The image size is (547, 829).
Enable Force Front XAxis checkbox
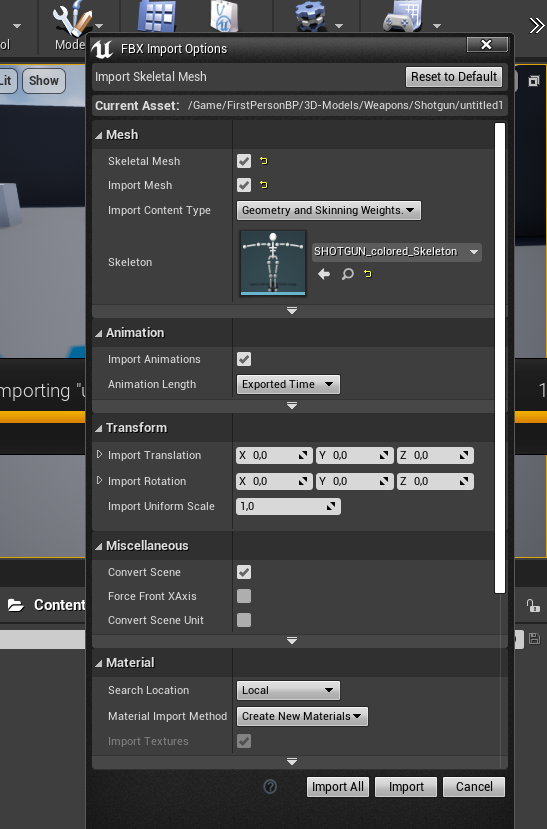point(244,596)
